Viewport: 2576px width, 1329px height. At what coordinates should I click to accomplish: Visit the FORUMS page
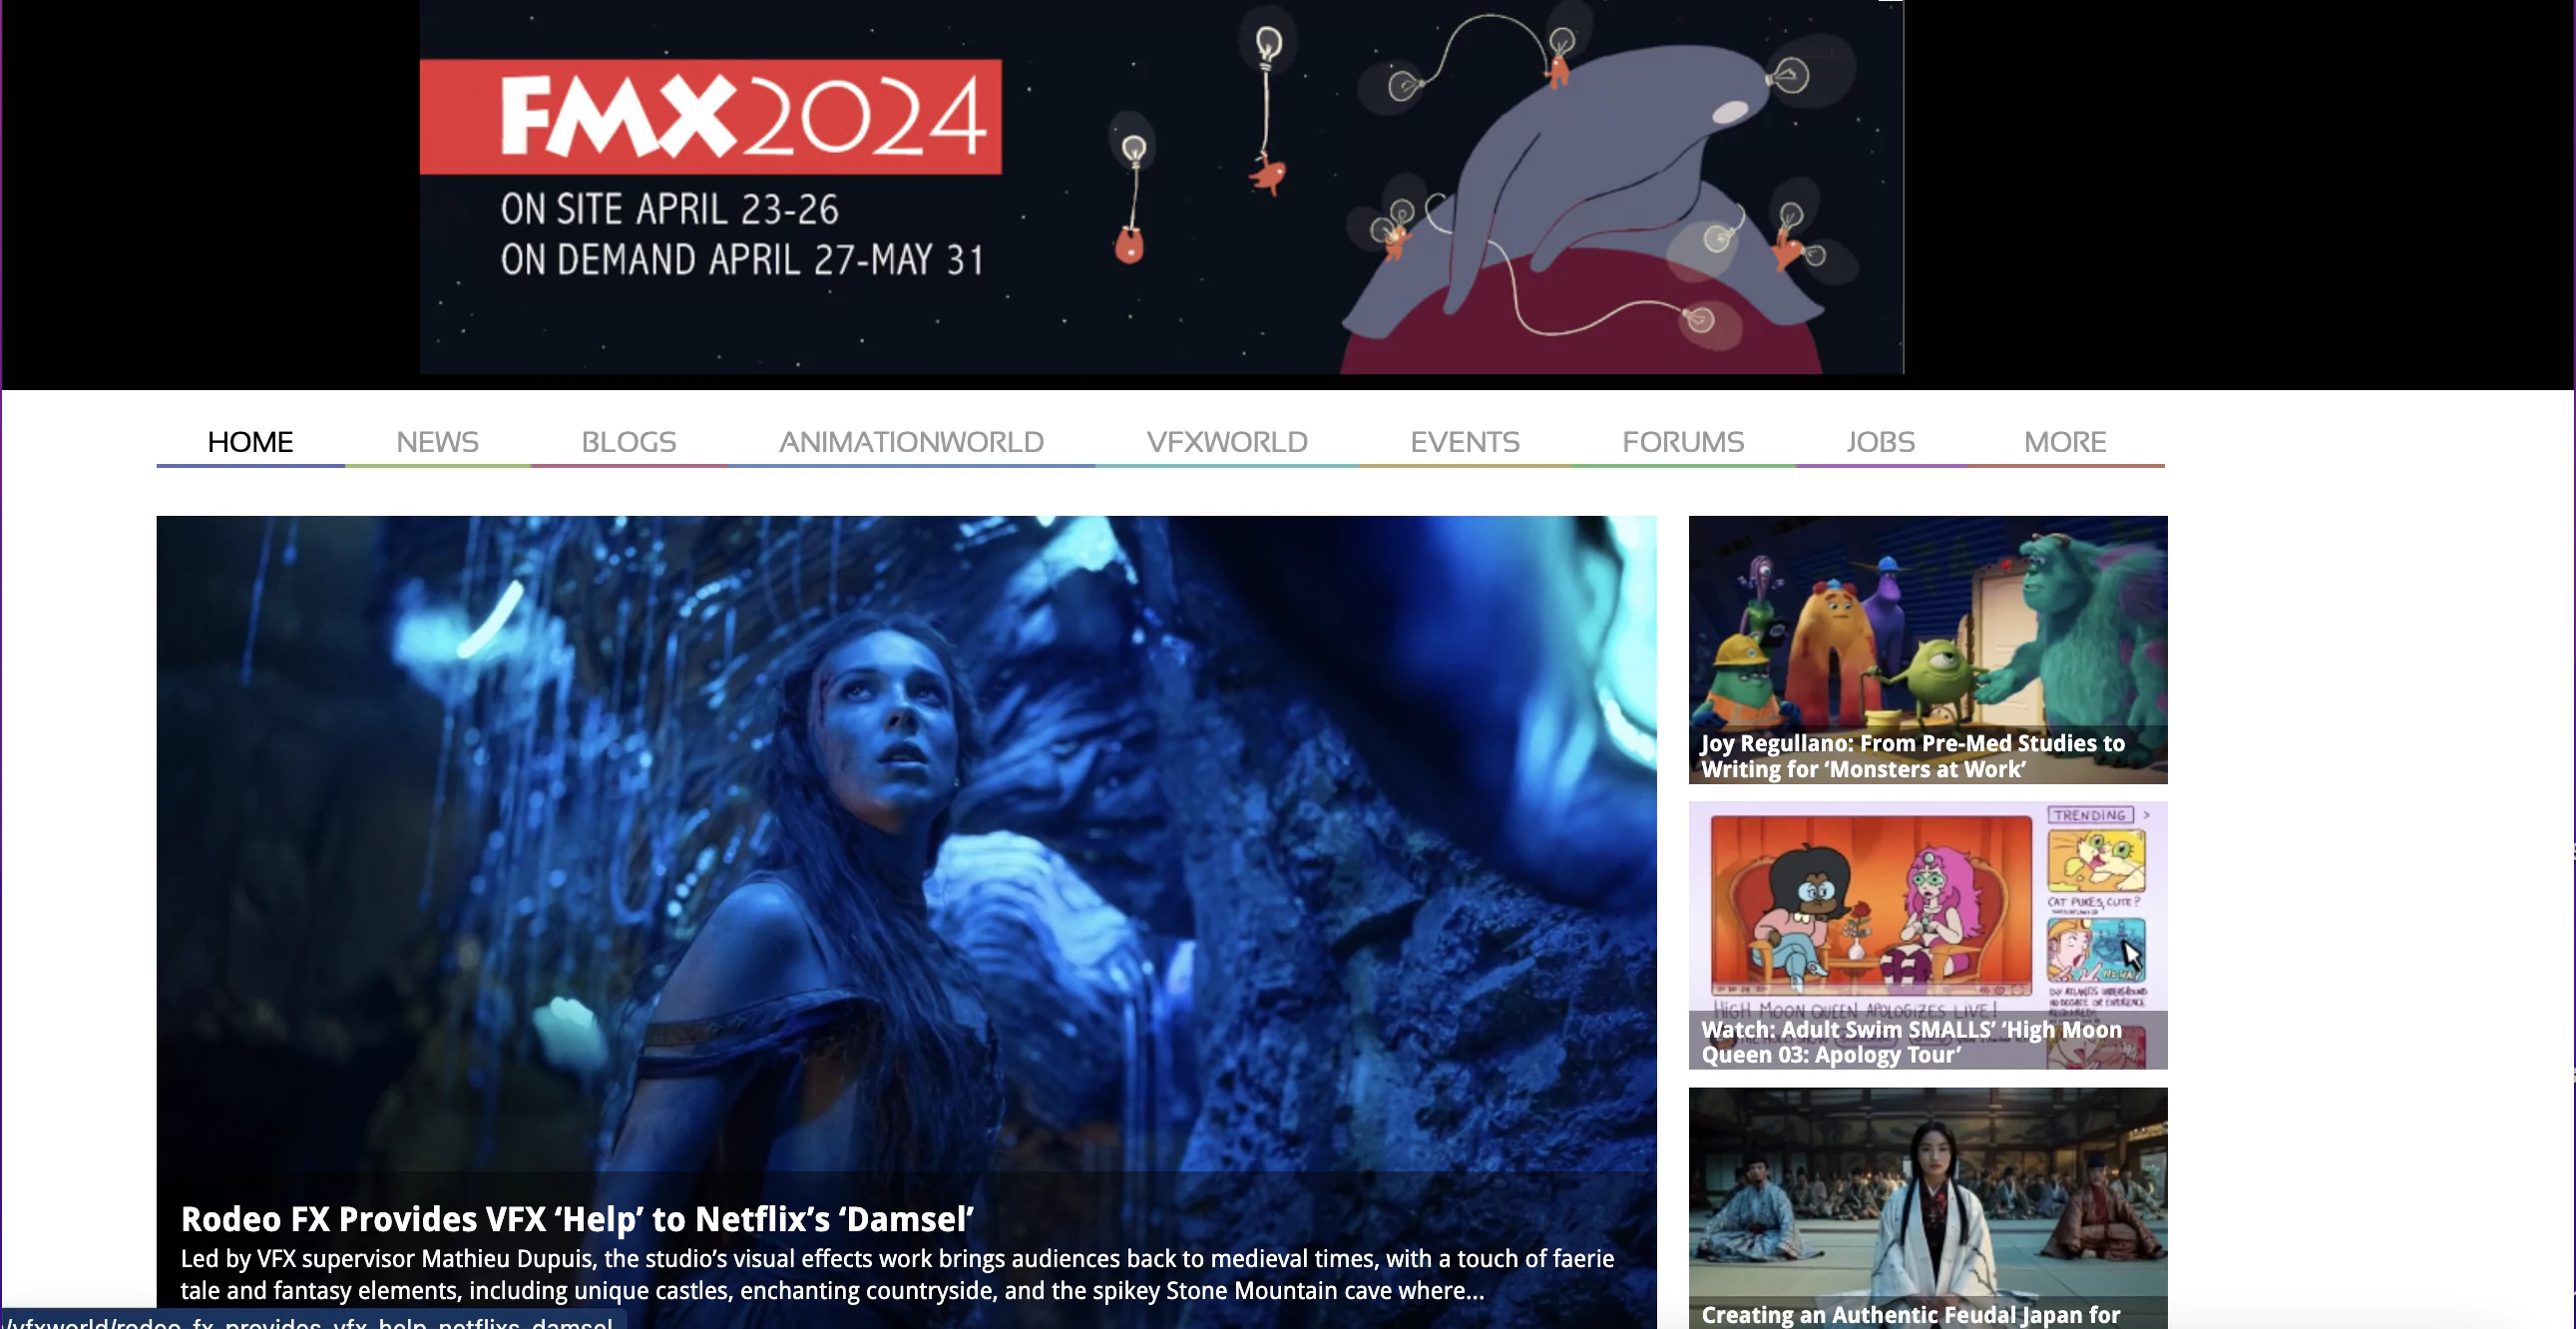[x=1683, y=441]
